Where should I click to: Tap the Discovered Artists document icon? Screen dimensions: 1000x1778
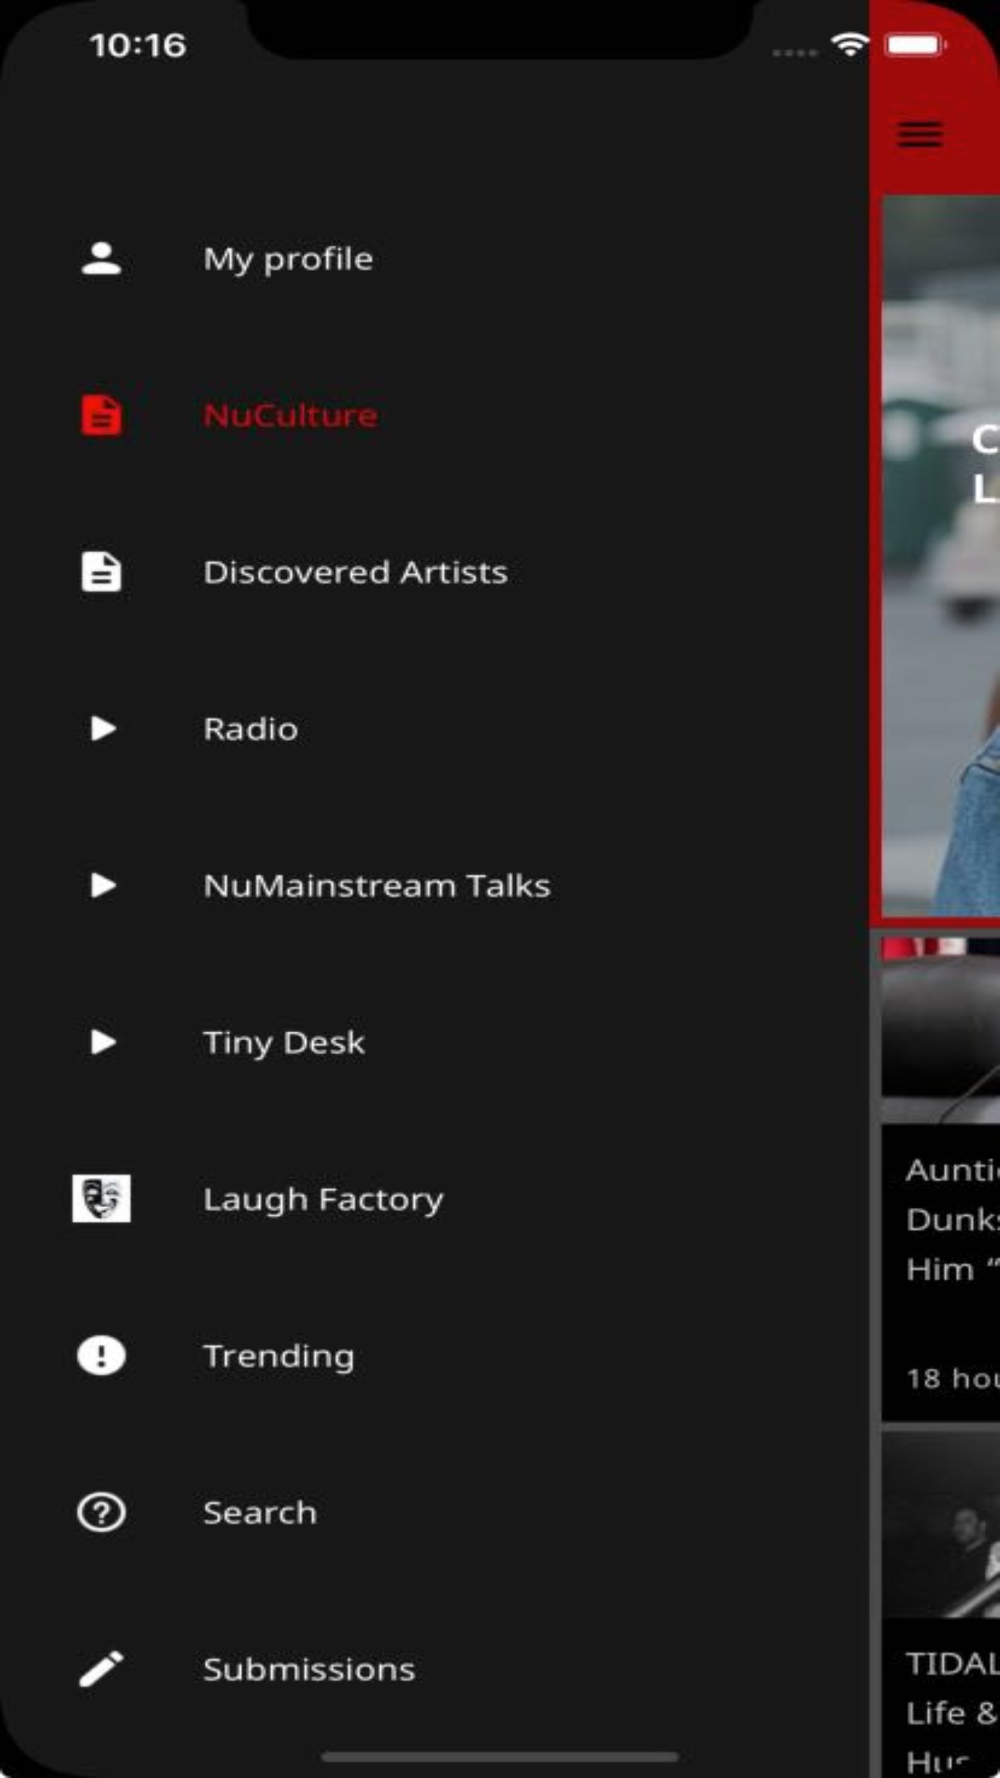[x=101, y=572]
